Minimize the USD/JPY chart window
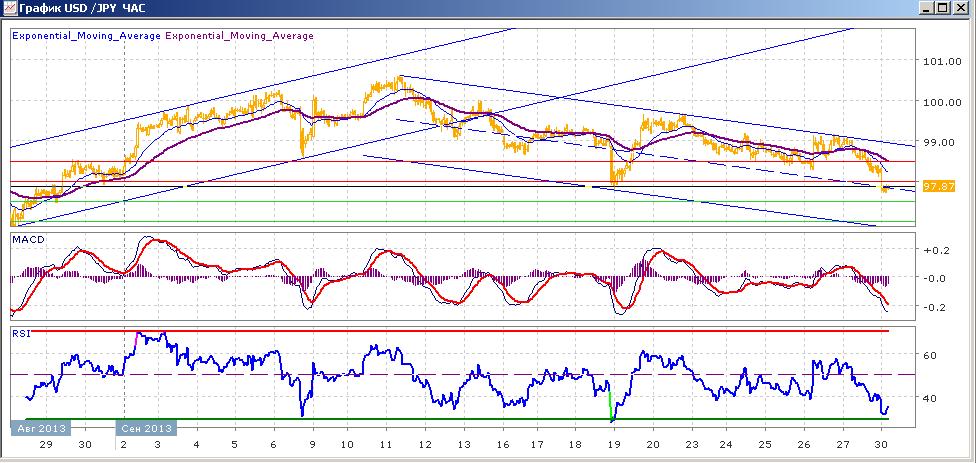 tap(928, 8)
